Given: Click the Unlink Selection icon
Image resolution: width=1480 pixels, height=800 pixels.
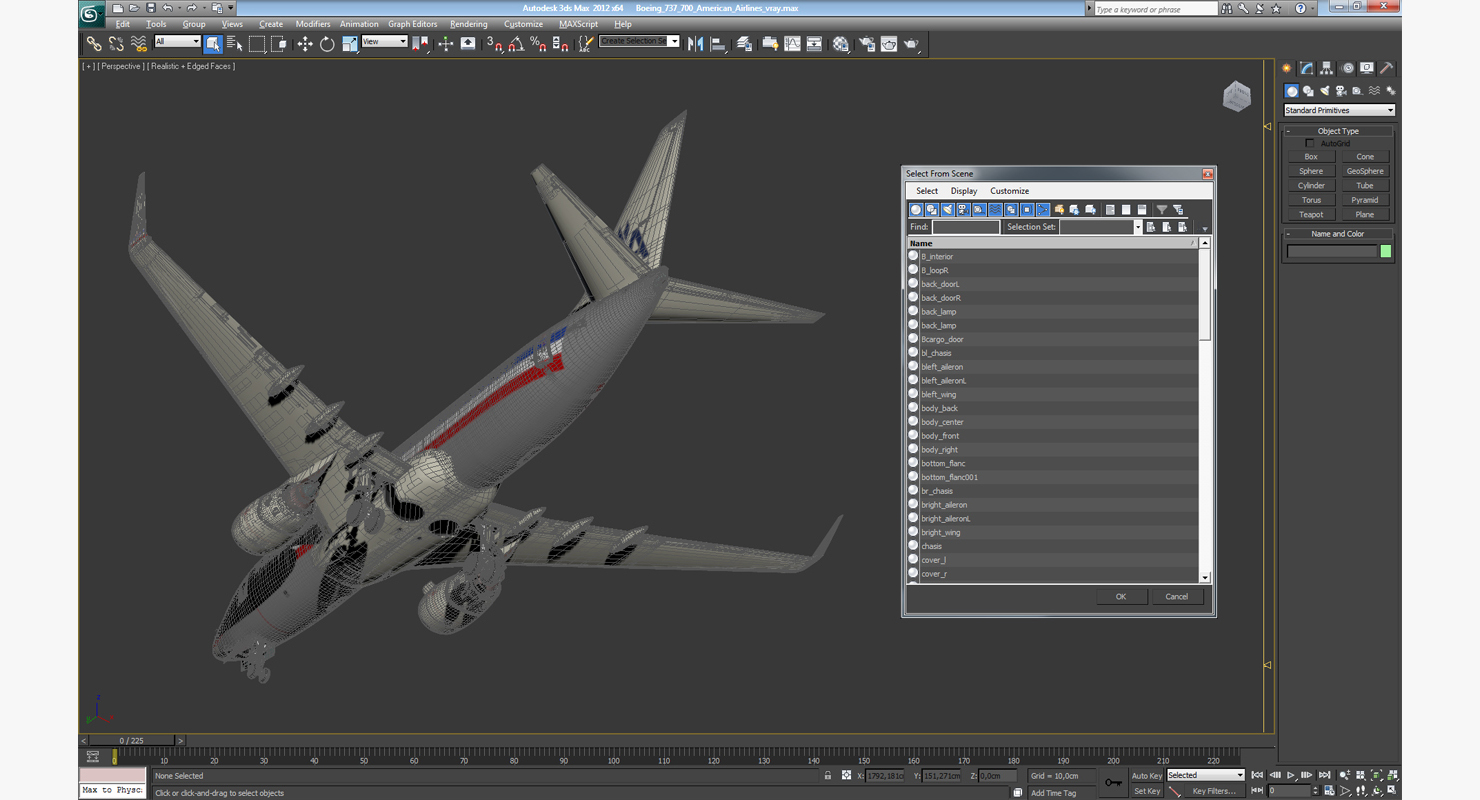Looking at the screenshot, I should click(116, 43).
